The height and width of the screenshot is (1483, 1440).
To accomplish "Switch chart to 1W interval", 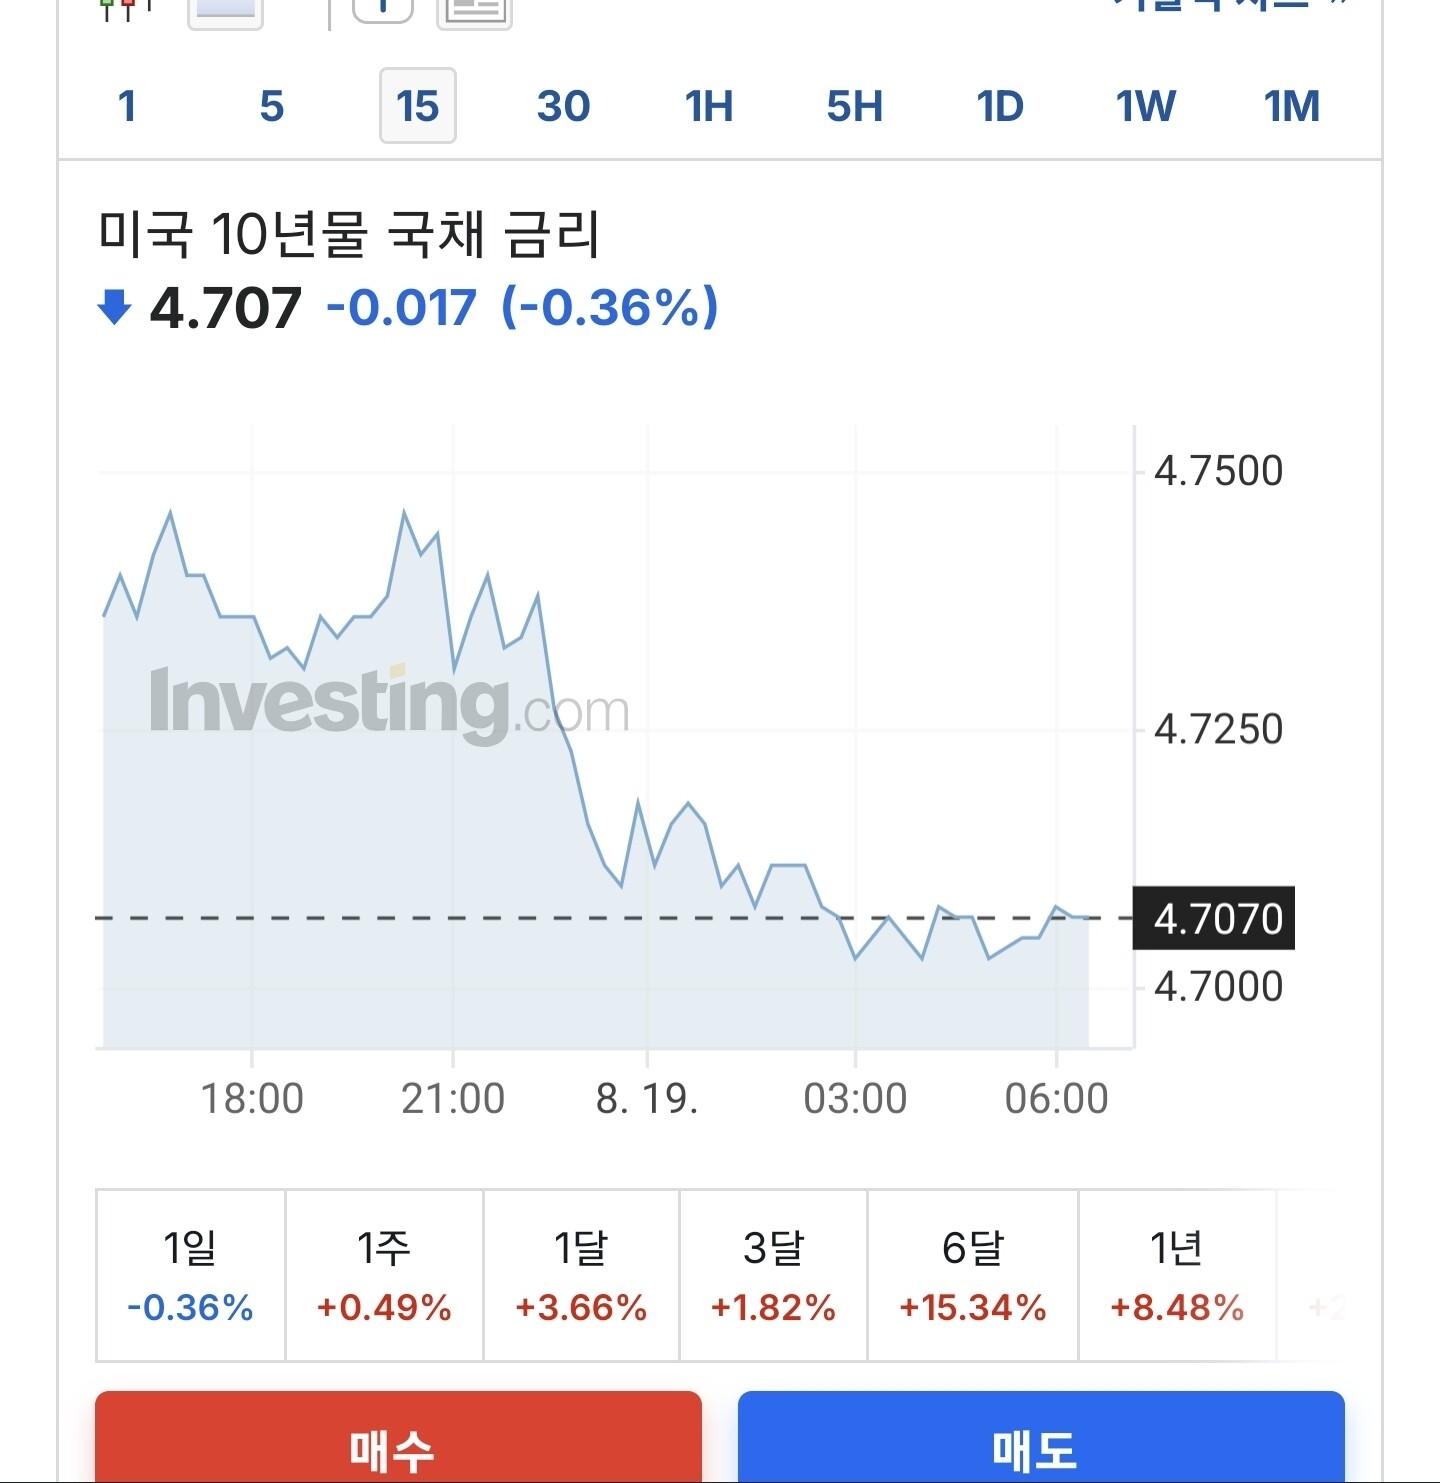I will pos(1146,106).
